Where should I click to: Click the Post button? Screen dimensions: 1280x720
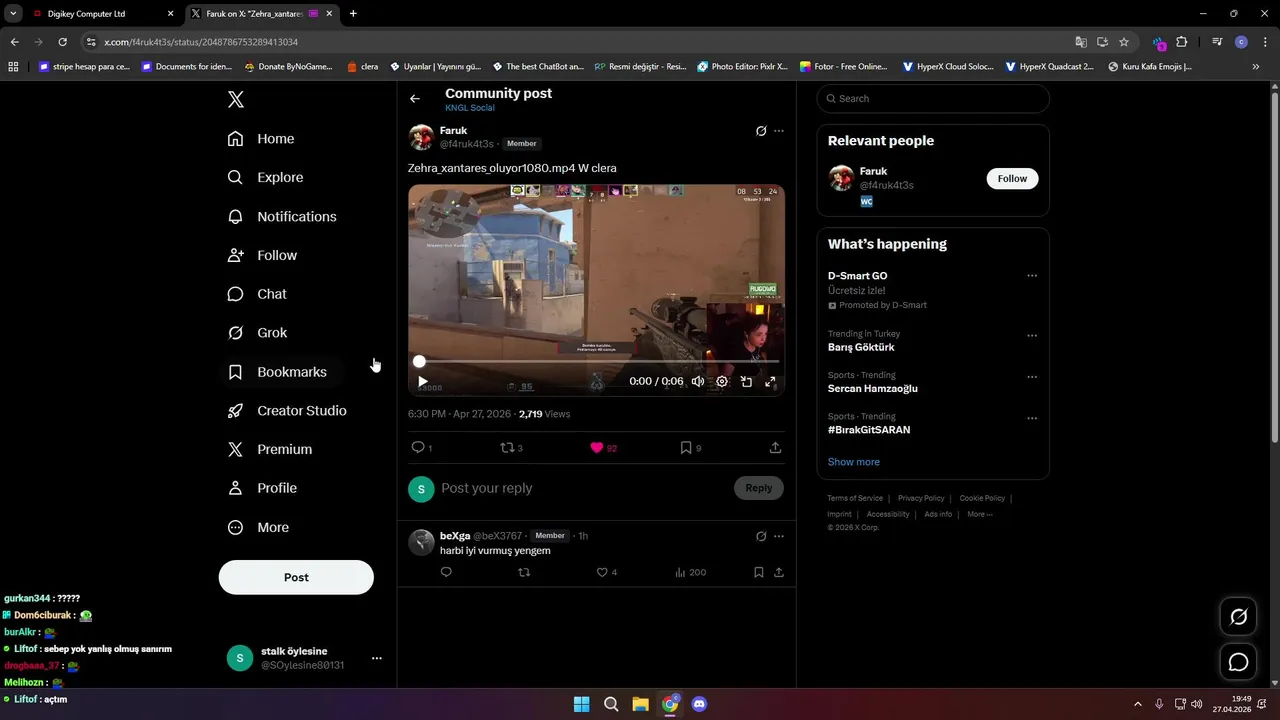[296, 577]
